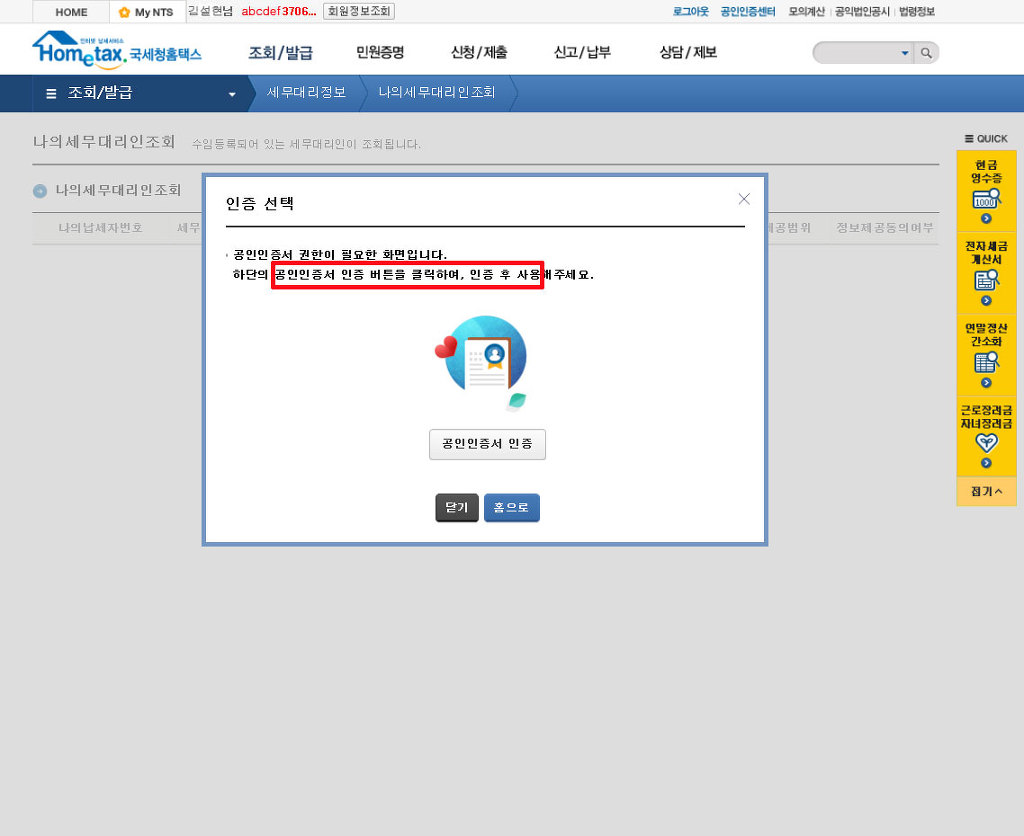1024x836 pixels.
Task: Collapse the quick menu with 접기
Action: pos(986,491)
